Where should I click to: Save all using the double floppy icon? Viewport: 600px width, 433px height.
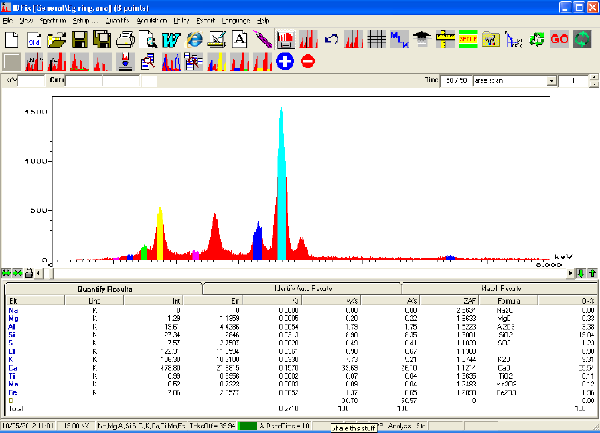(x=102, y=39)
